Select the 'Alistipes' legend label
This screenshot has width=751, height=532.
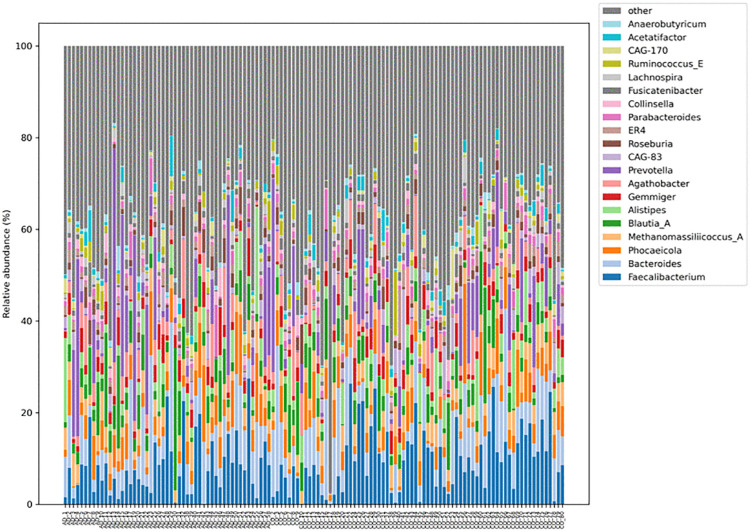pos(647,210)
